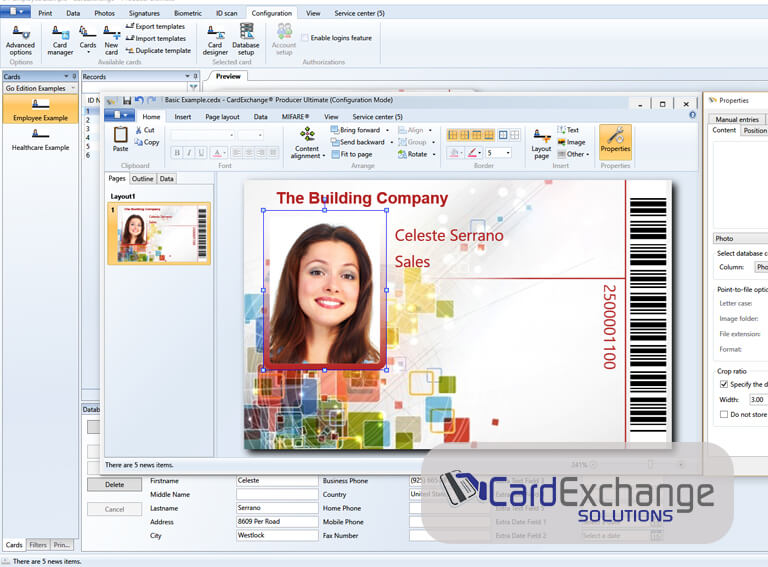Click Fit to page
Viewport: 768px width, 567px height.
click(x=351, y=154)
